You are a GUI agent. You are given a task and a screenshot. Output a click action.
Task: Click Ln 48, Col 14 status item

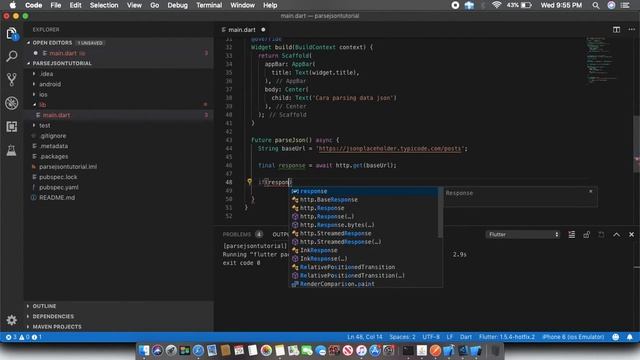coord(364,337)
